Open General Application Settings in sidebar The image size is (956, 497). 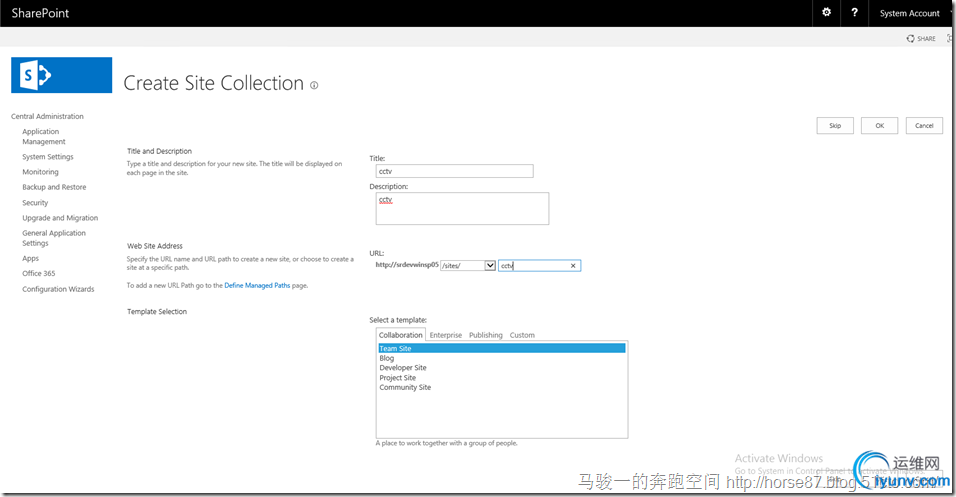click(x=54, y=238)
